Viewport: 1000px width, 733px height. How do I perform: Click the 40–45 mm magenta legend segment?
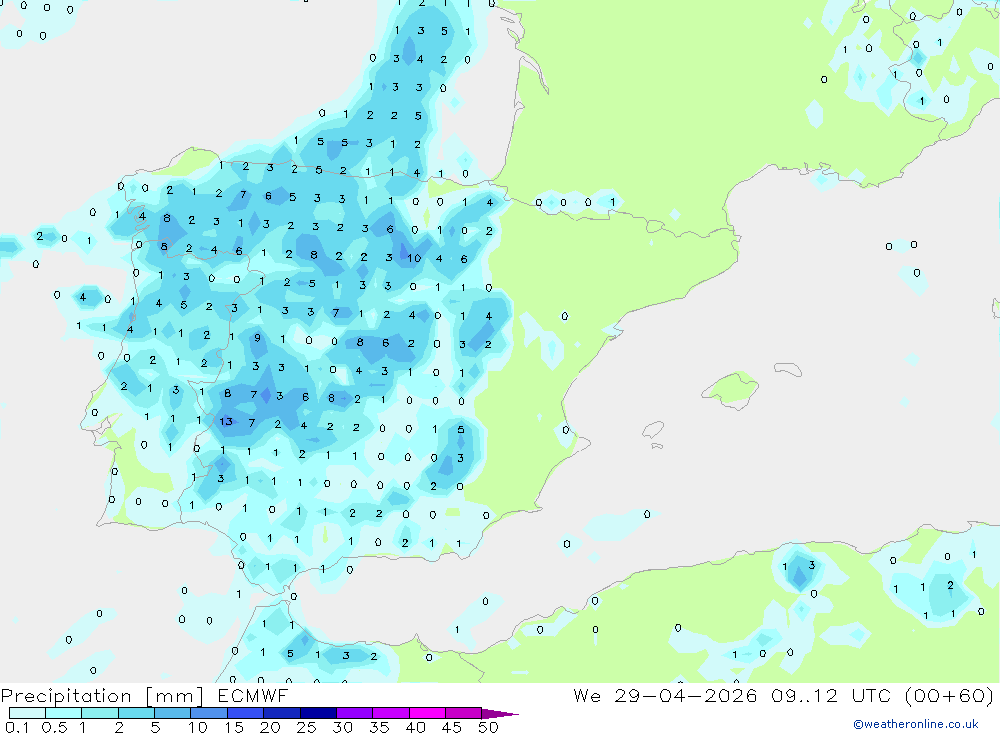click(427, 713)
